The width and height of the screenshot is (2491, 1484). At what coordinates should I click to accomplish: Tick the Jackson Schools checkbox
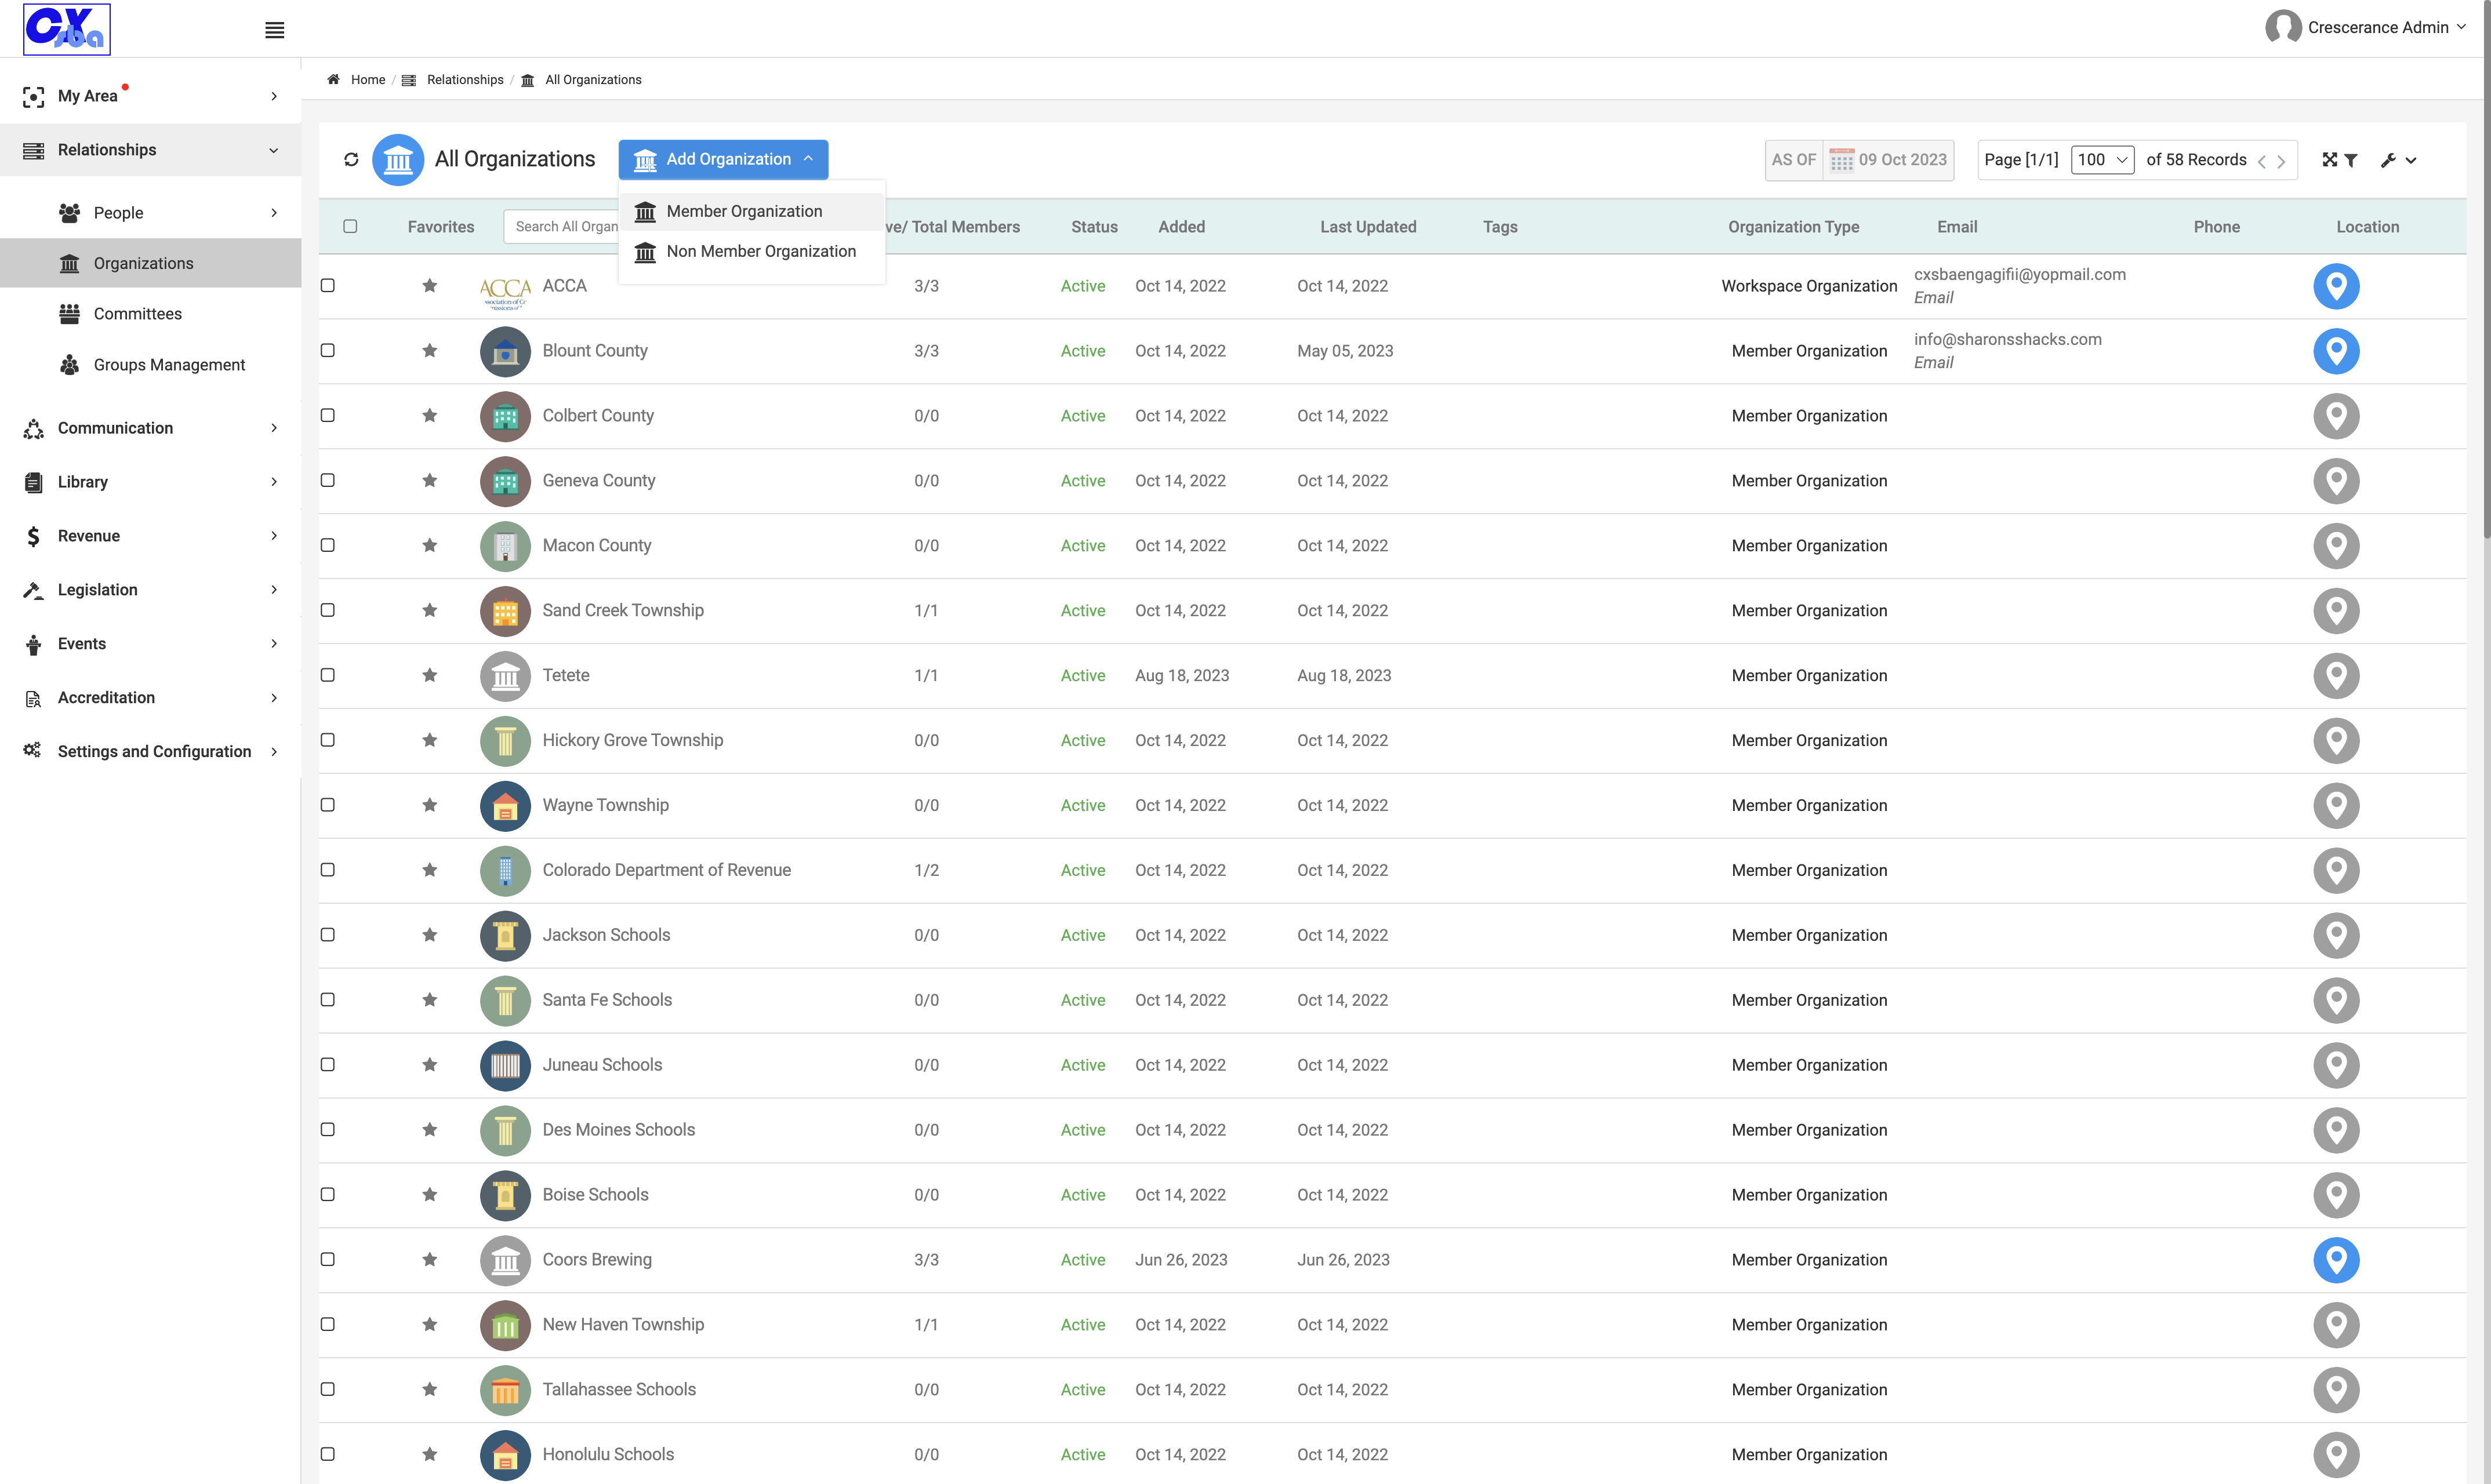tap(327, 935)
